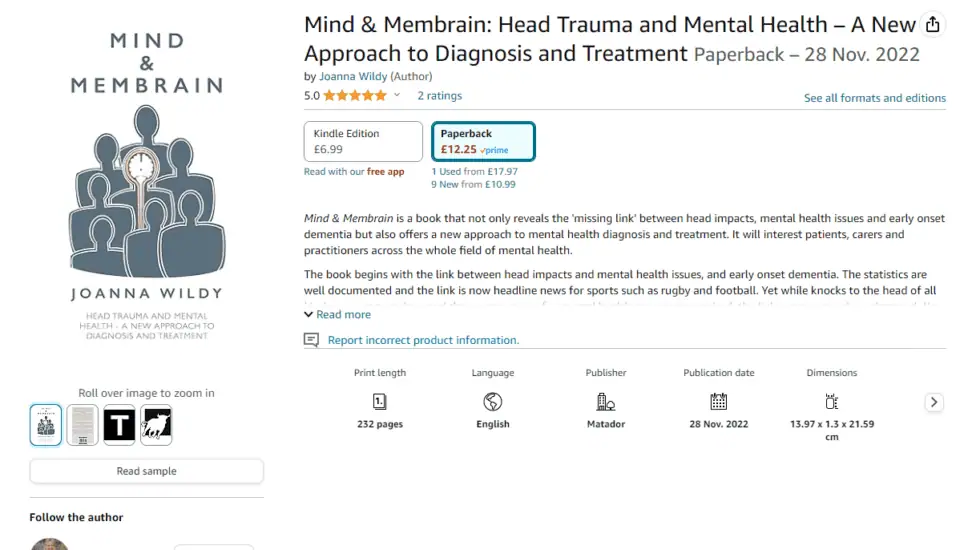
Task: Click the Publisher building icon
Action: (x=606, y=401)
